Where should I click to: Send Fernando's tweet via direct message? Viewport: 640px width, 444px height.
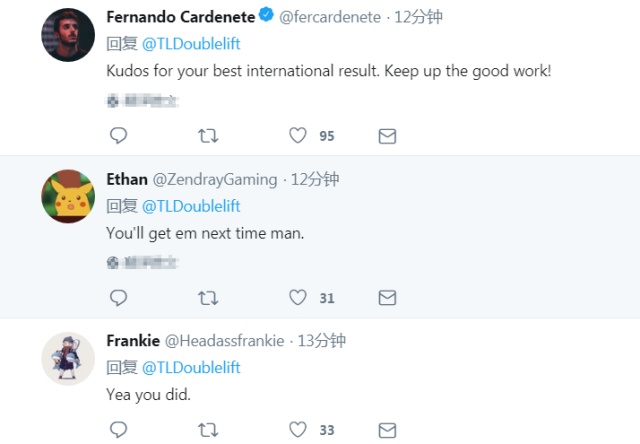(x=387, y=135)
